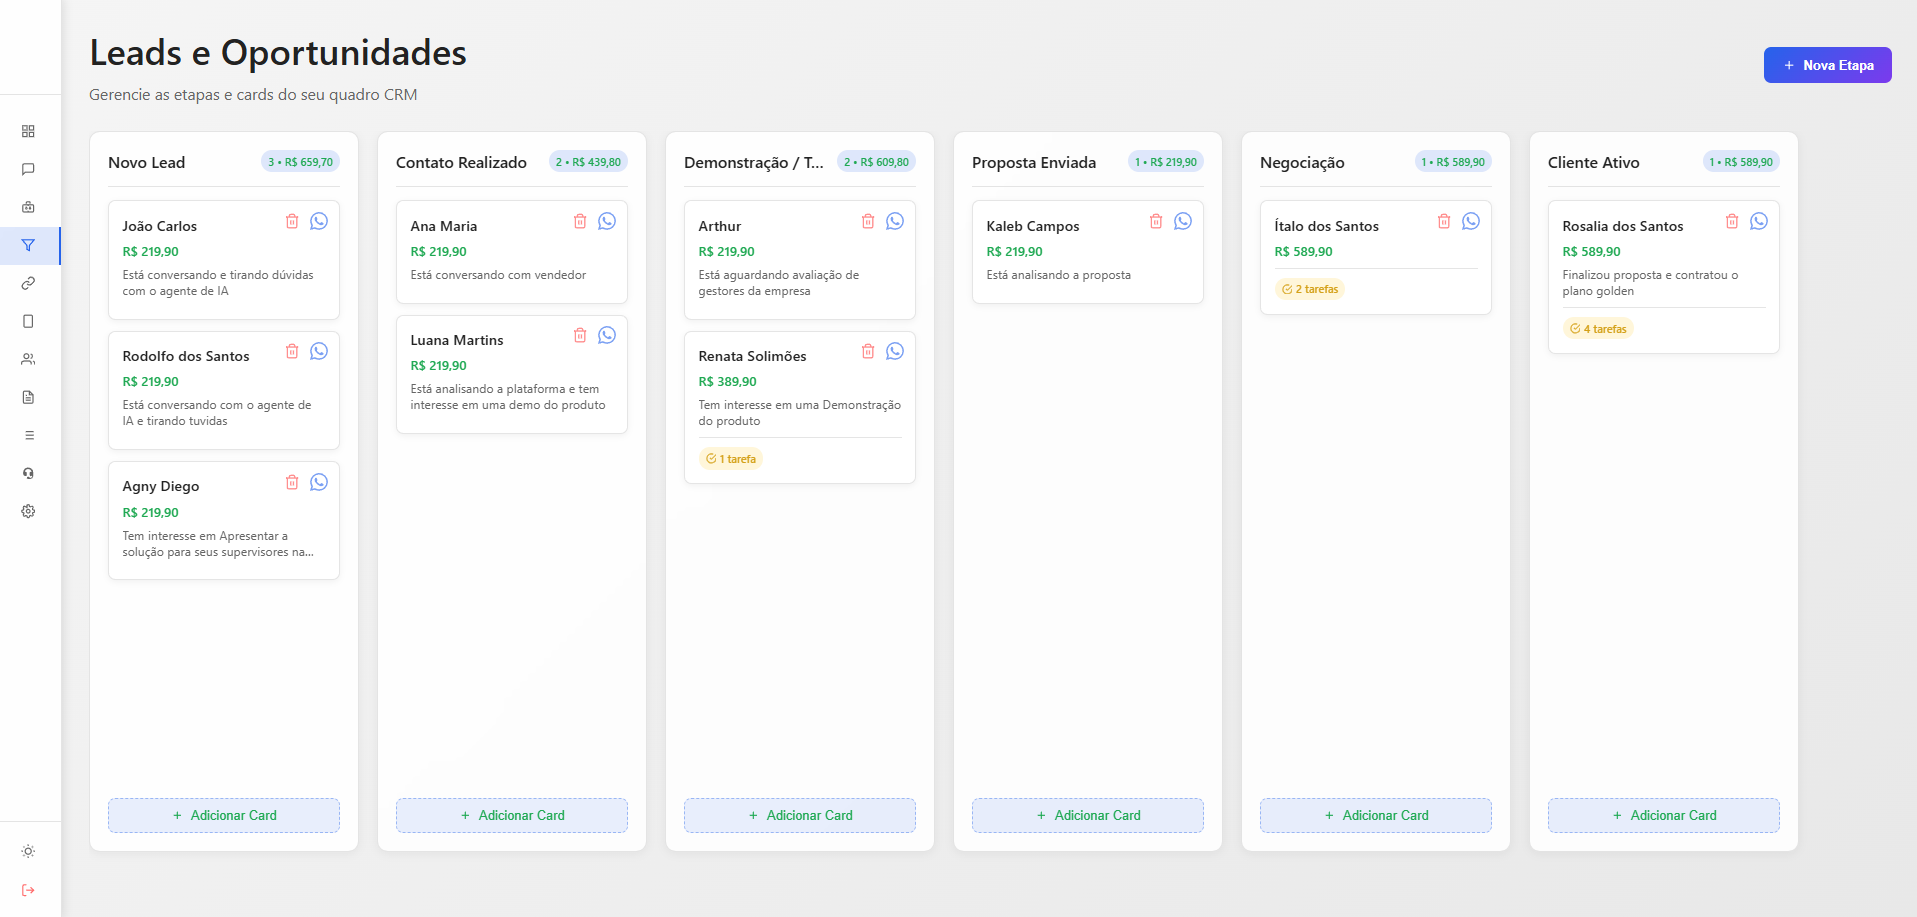Image resolution: width=1917 pixels, height=917 pixels.
Task: Open the link integrations sidebar icon
Action: click(x=28, y=283)
